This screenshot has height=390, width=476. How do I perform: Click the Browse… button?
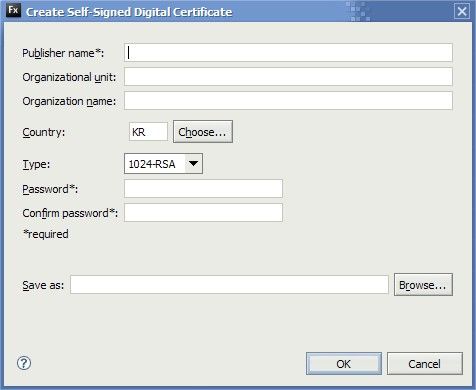pyautogui.click(x=423, y=285)
